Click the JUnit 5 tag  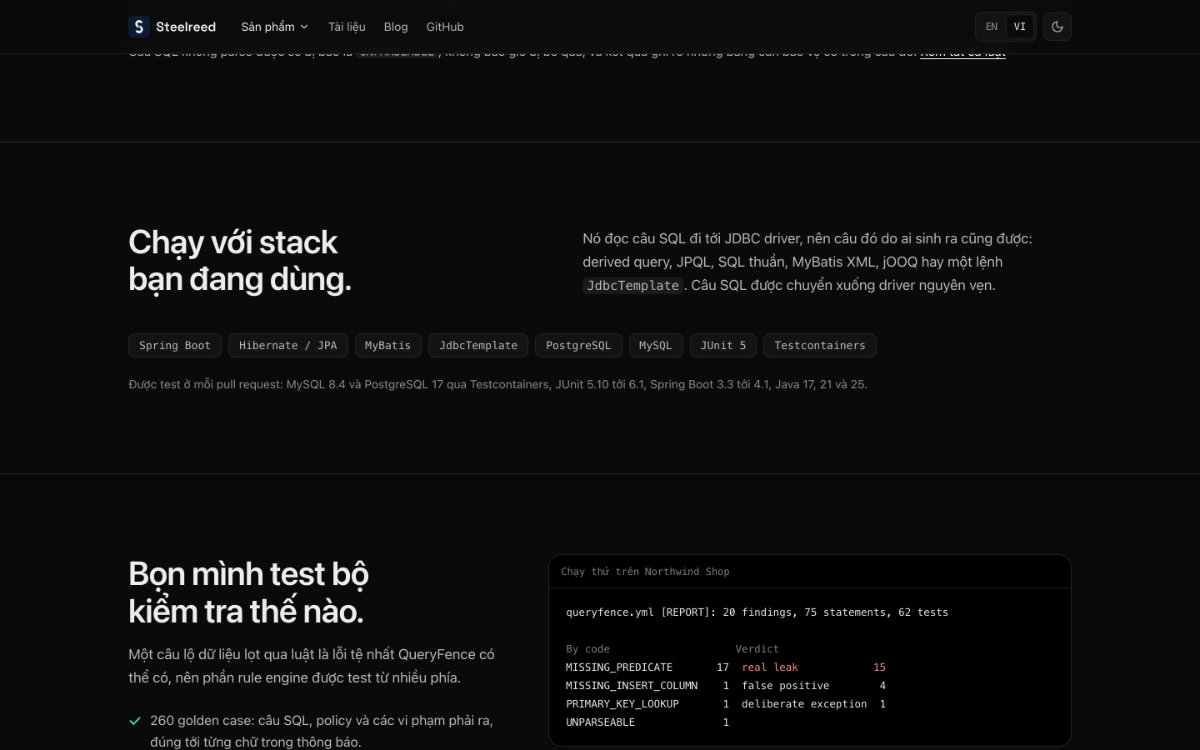[x=723, y=345]
